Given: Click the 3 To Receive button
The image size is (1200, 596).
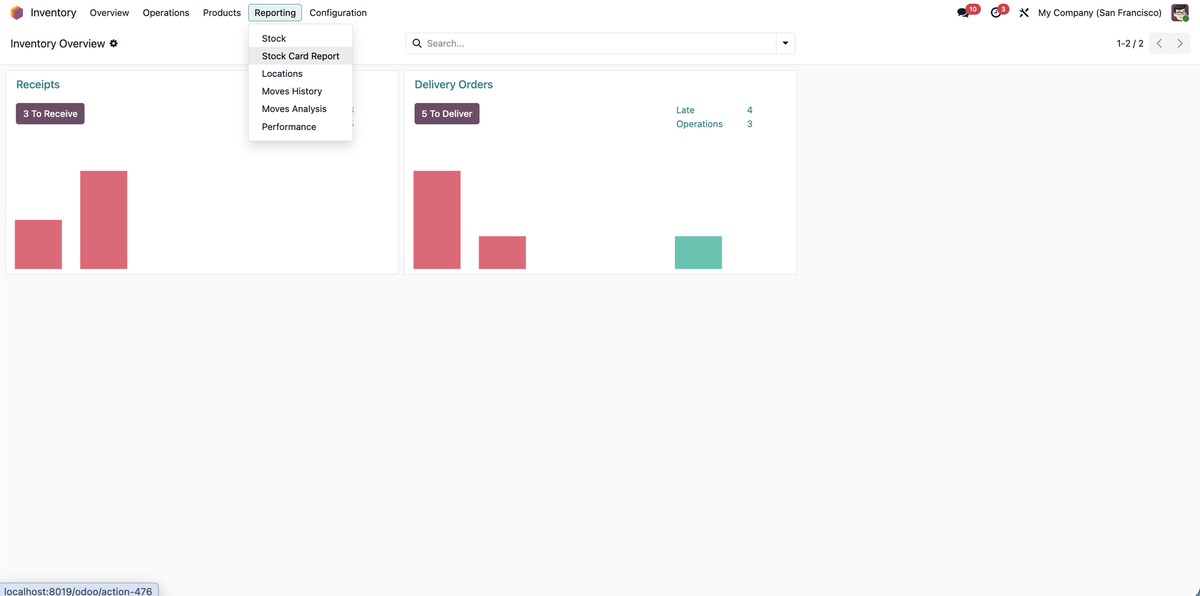Looking at the screenshot, I should pyautogui.click(x=49, y=113).
